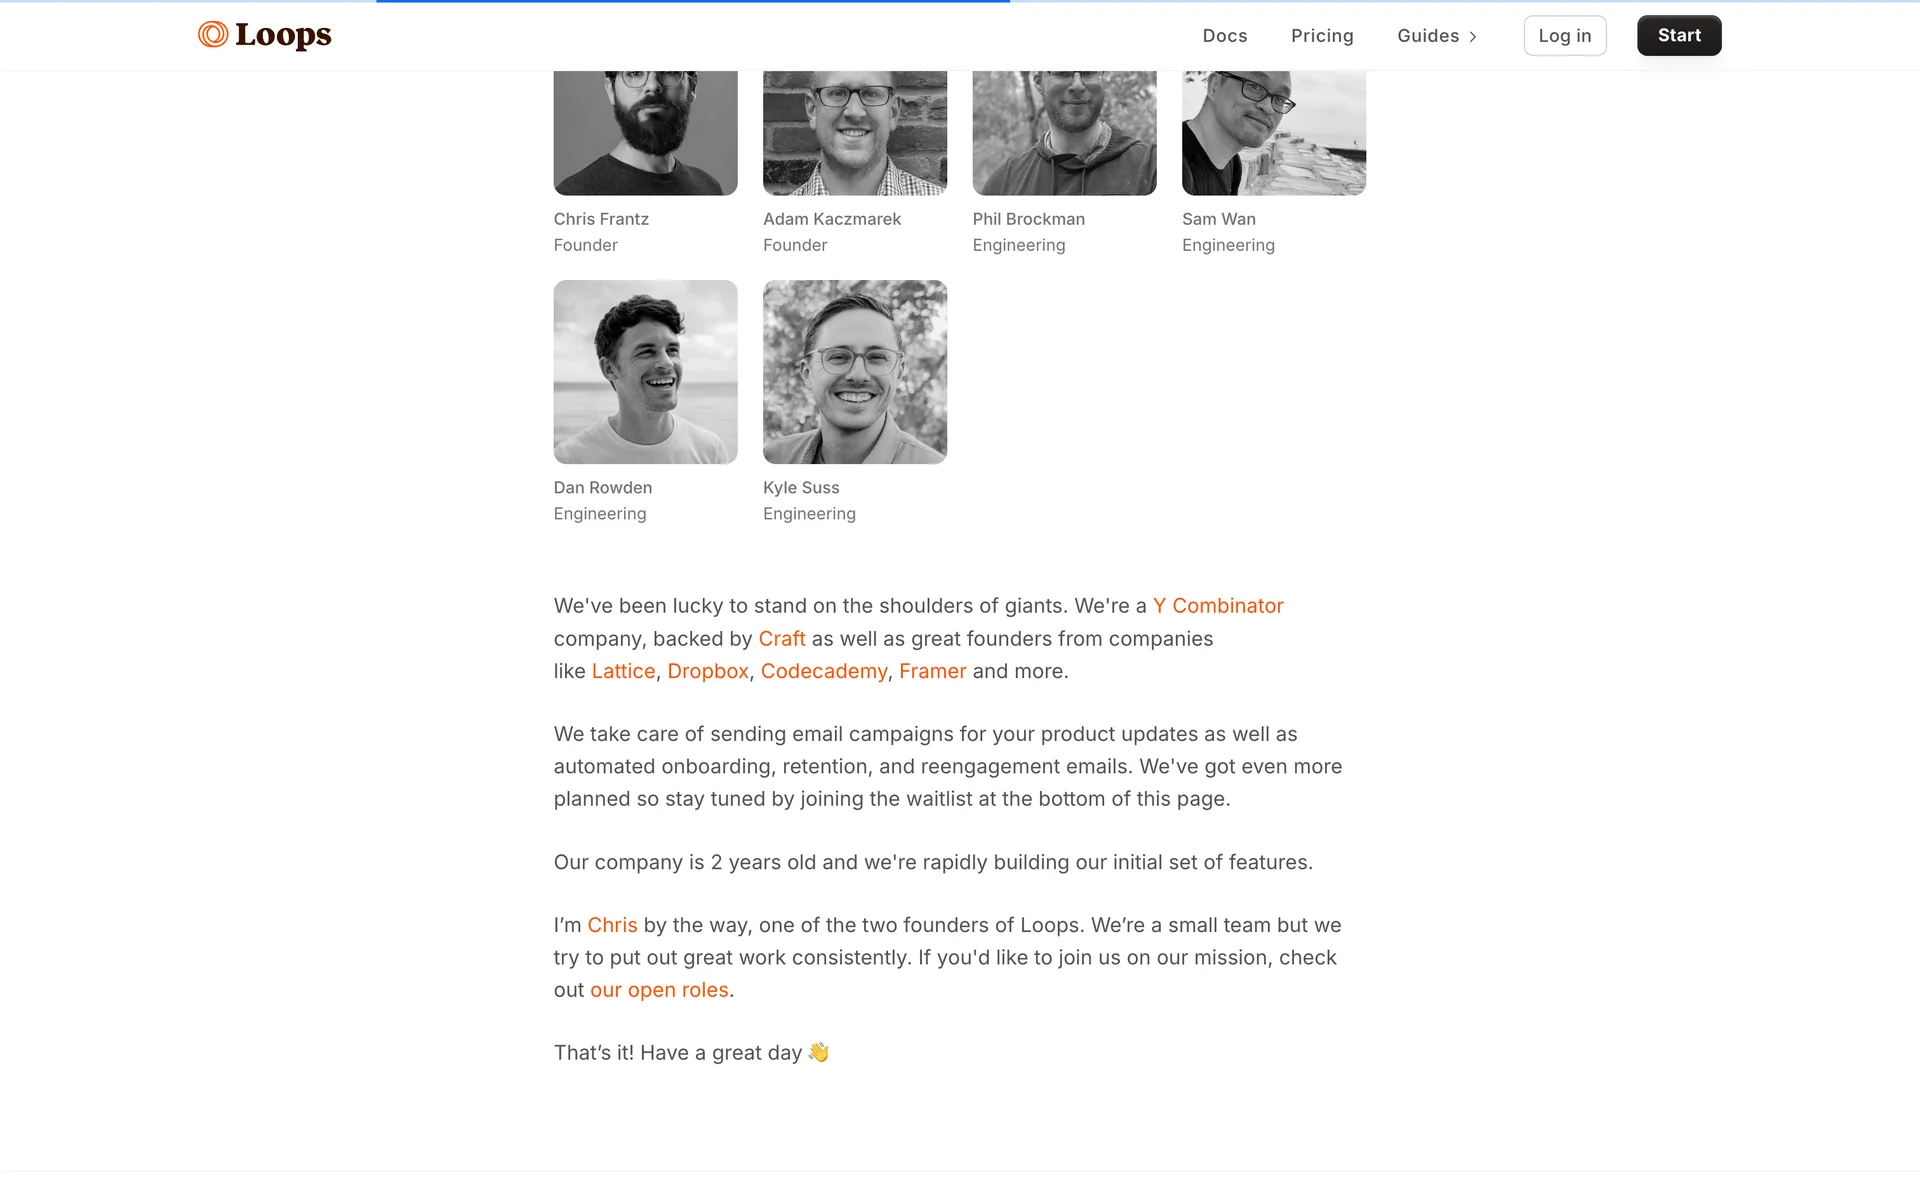Screen dimensions: 1920x1200
Task: Click the black Start button
Action: pyautogui.click(x=1679, y=36)
